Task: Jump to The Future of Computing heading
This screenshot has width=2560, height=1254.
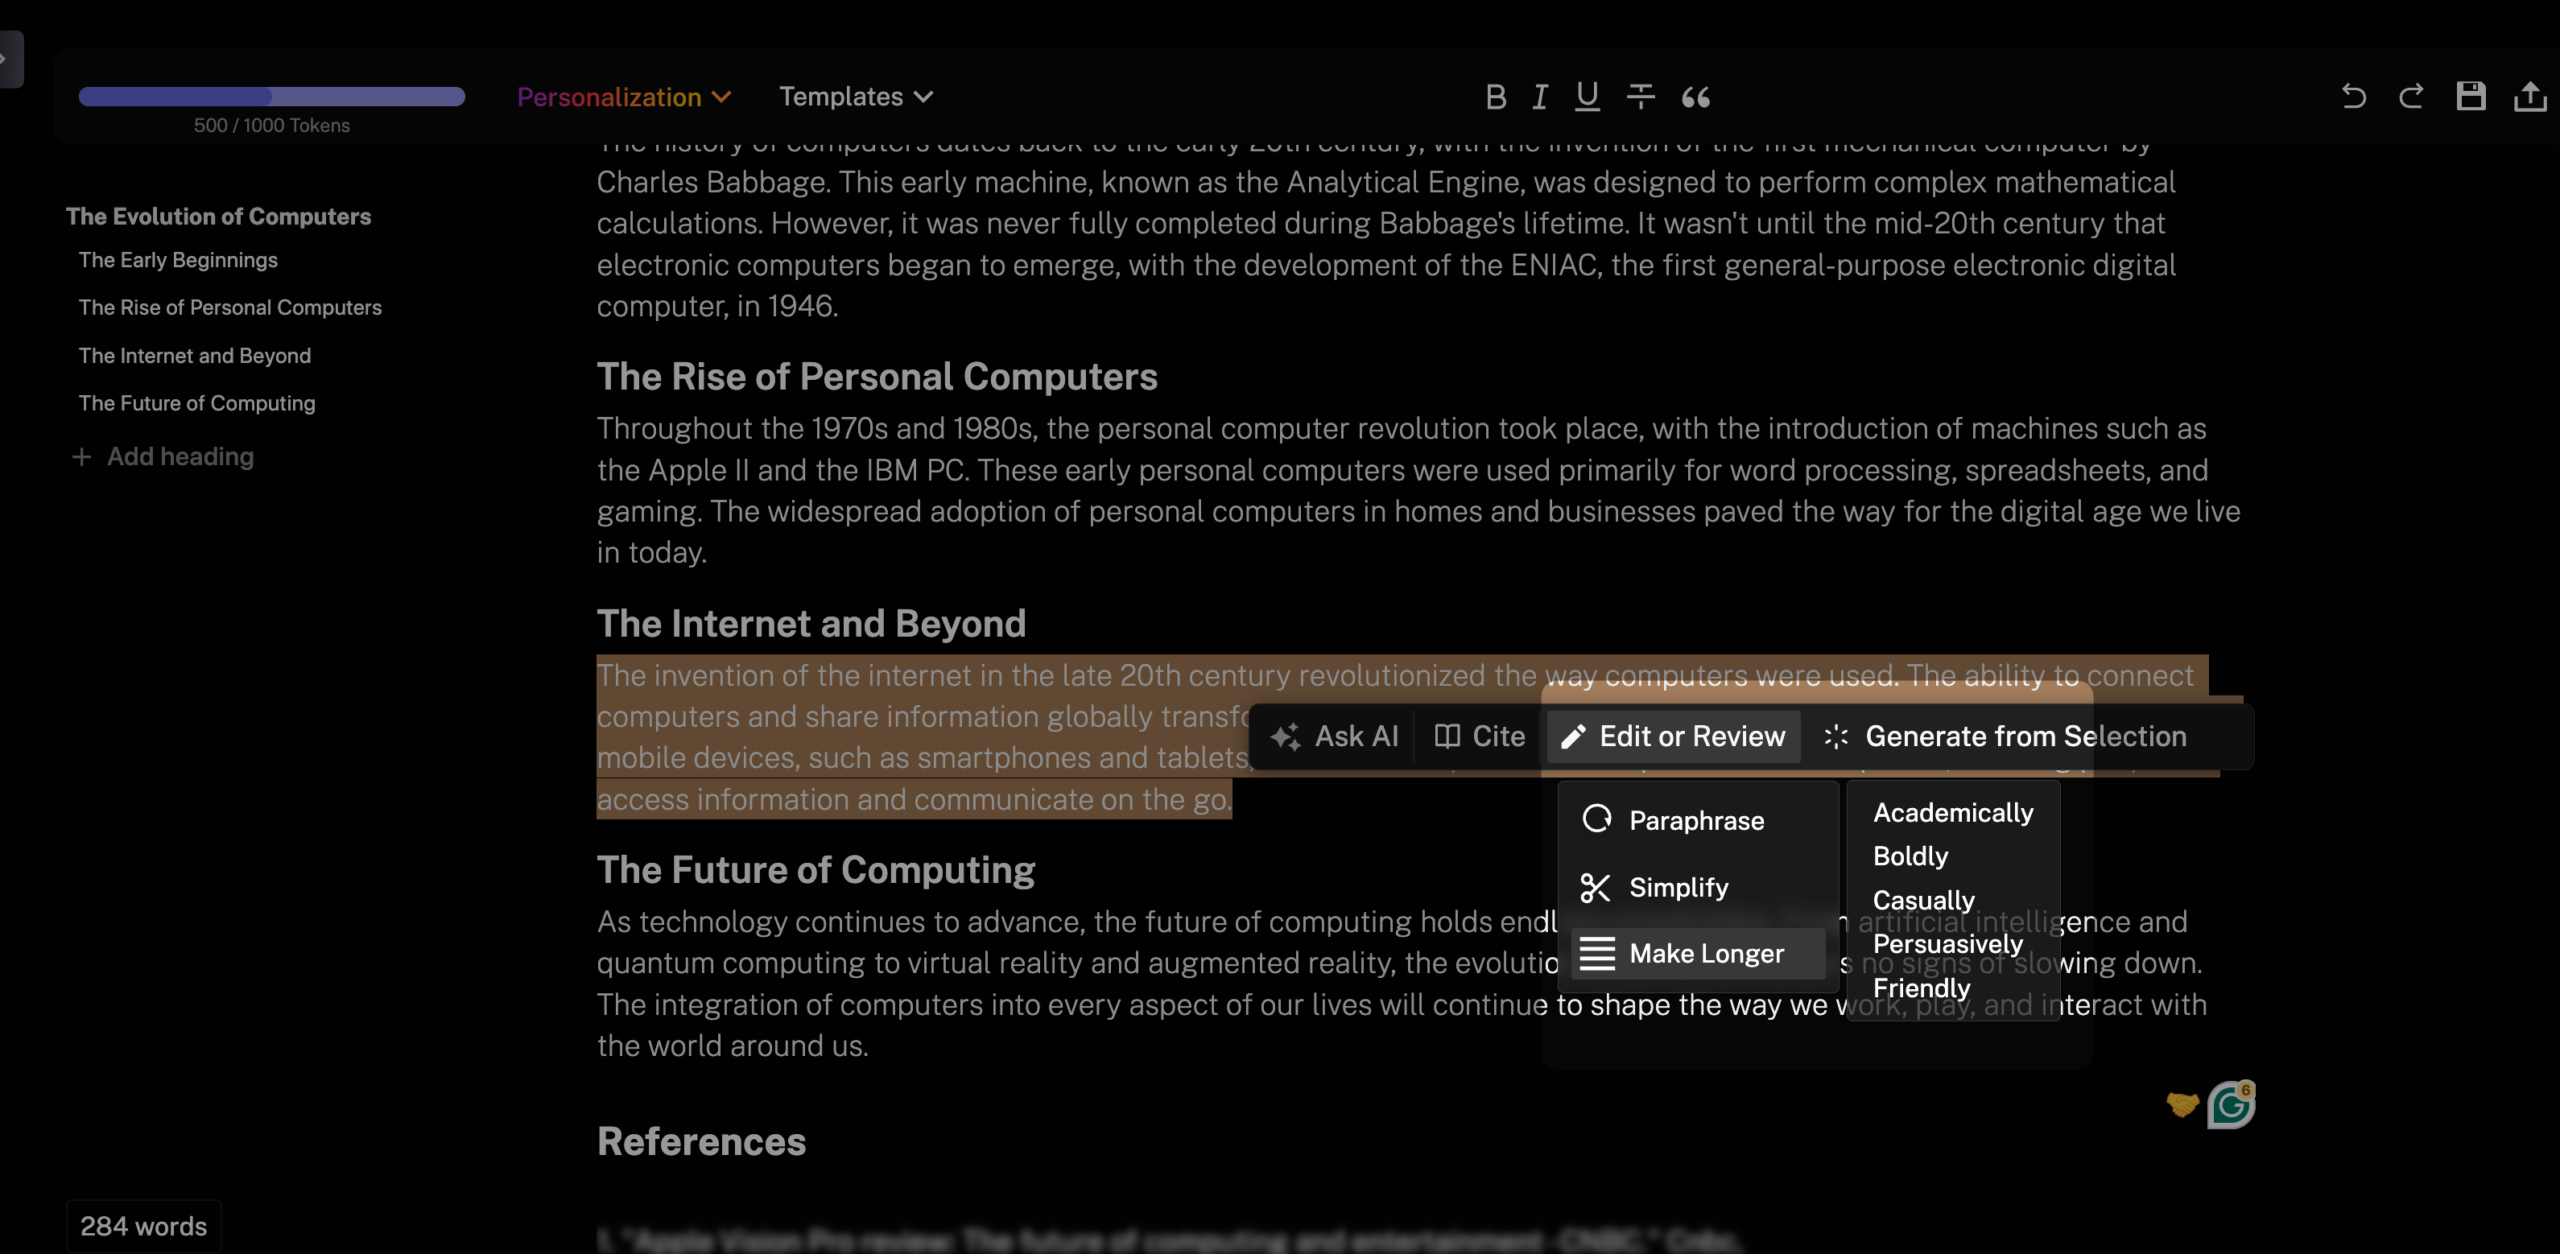Action: tap(197, 403)
